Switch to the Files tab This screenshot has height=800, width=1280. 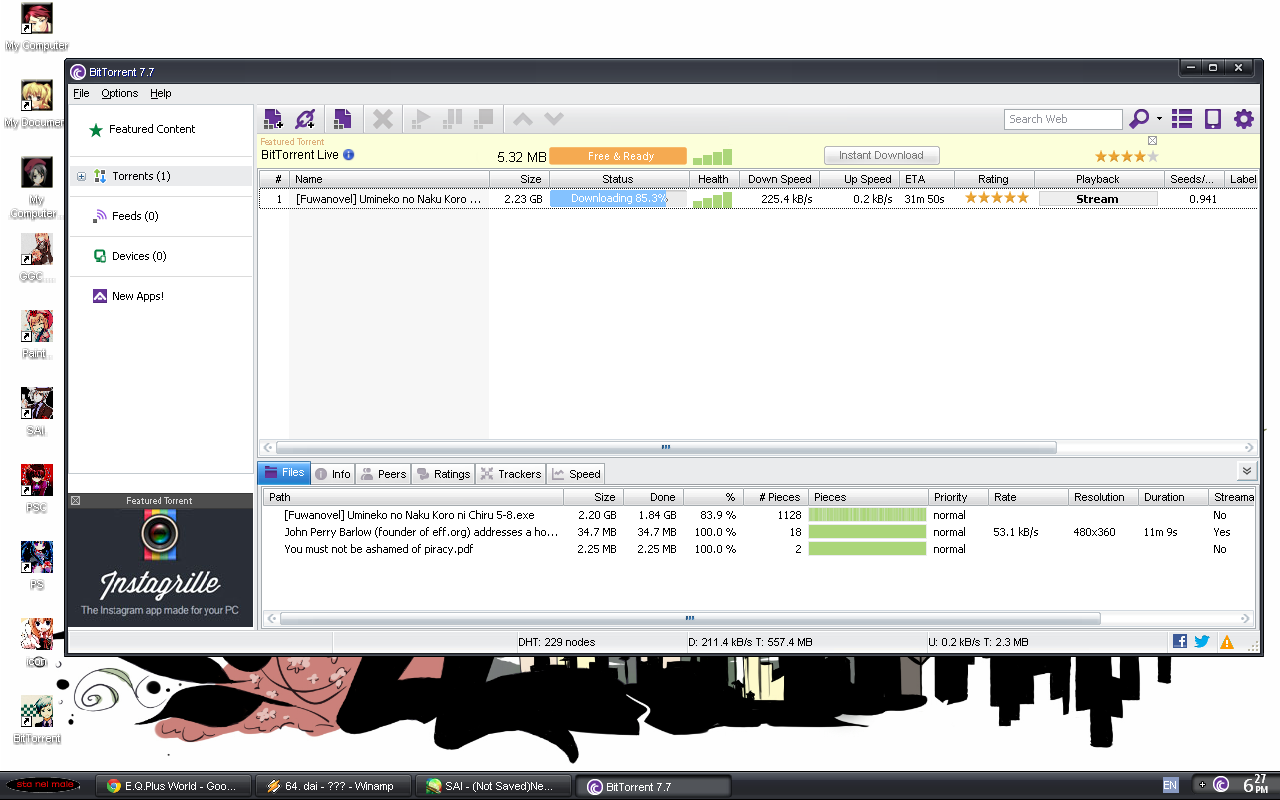point(284,473)
